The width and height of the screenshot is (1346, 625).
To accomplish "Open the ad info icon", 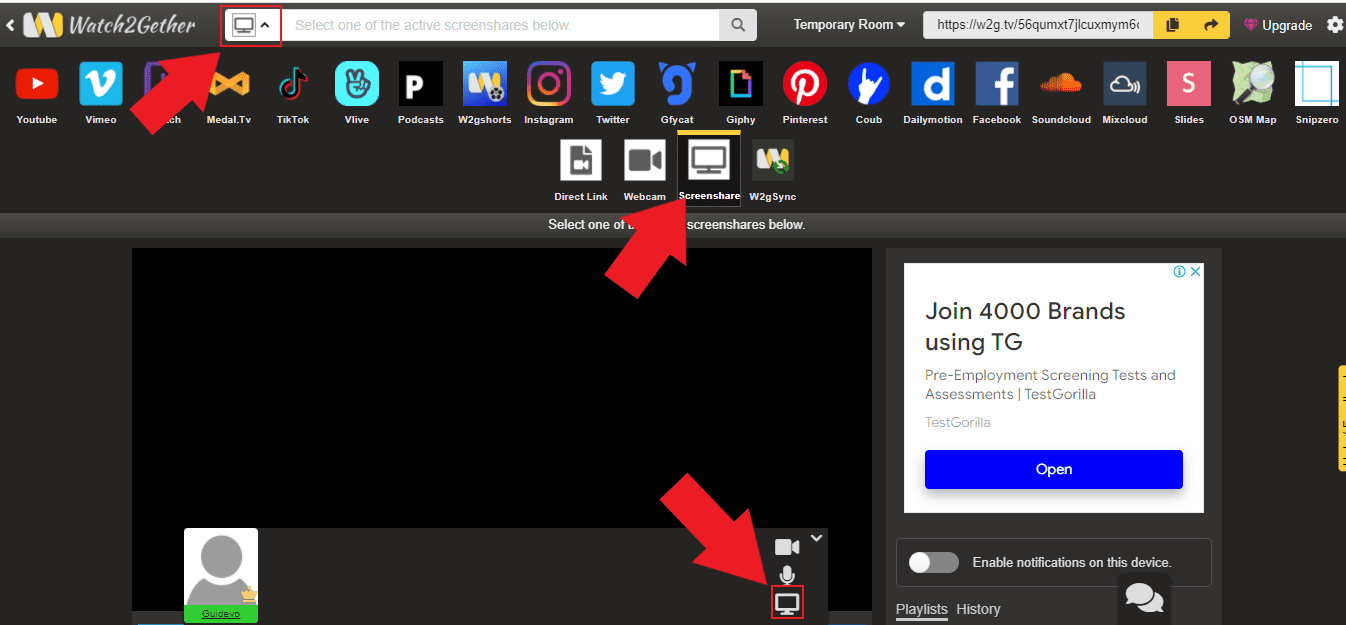I will click(x=1180, y=271).
